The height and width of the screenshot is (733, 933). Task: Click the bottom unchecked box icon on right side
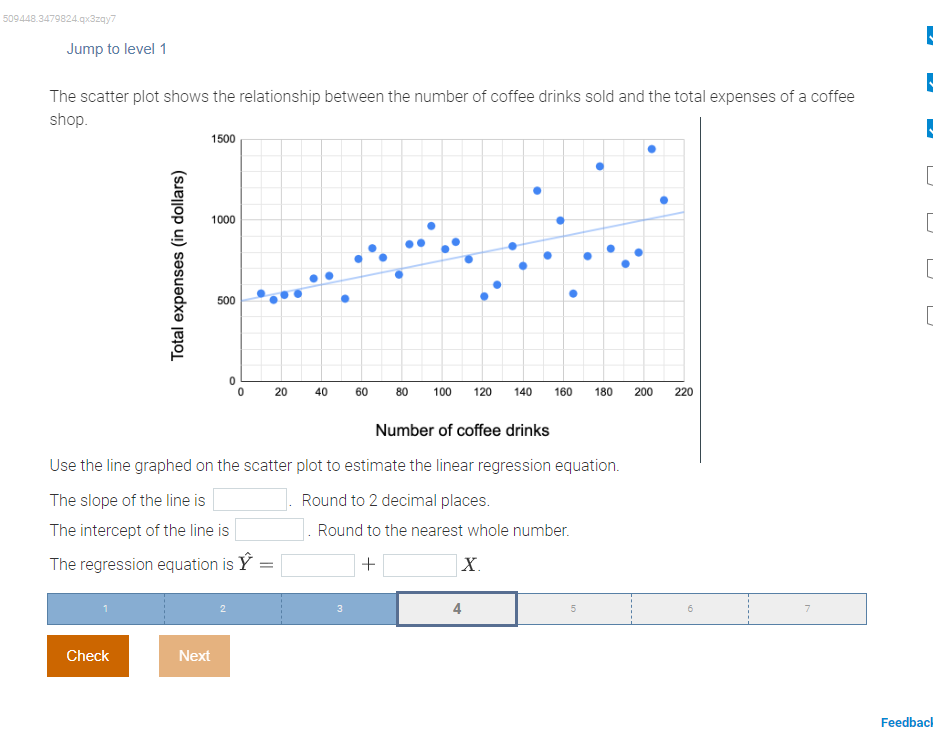pyautogui.click(x=929, y=314)
